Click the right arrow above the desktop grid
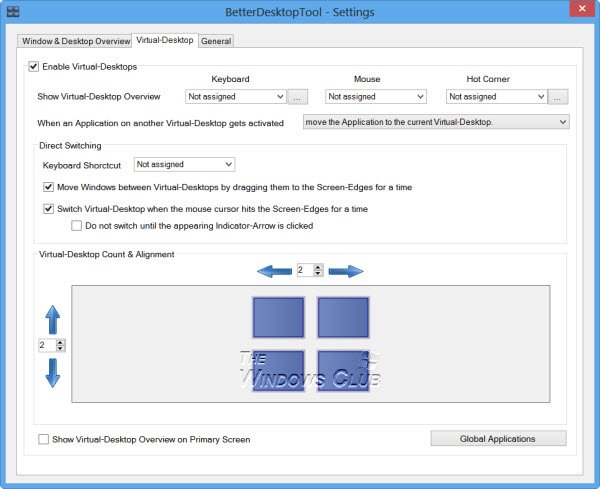The image size is (600, 489). [x=346, y=271]
